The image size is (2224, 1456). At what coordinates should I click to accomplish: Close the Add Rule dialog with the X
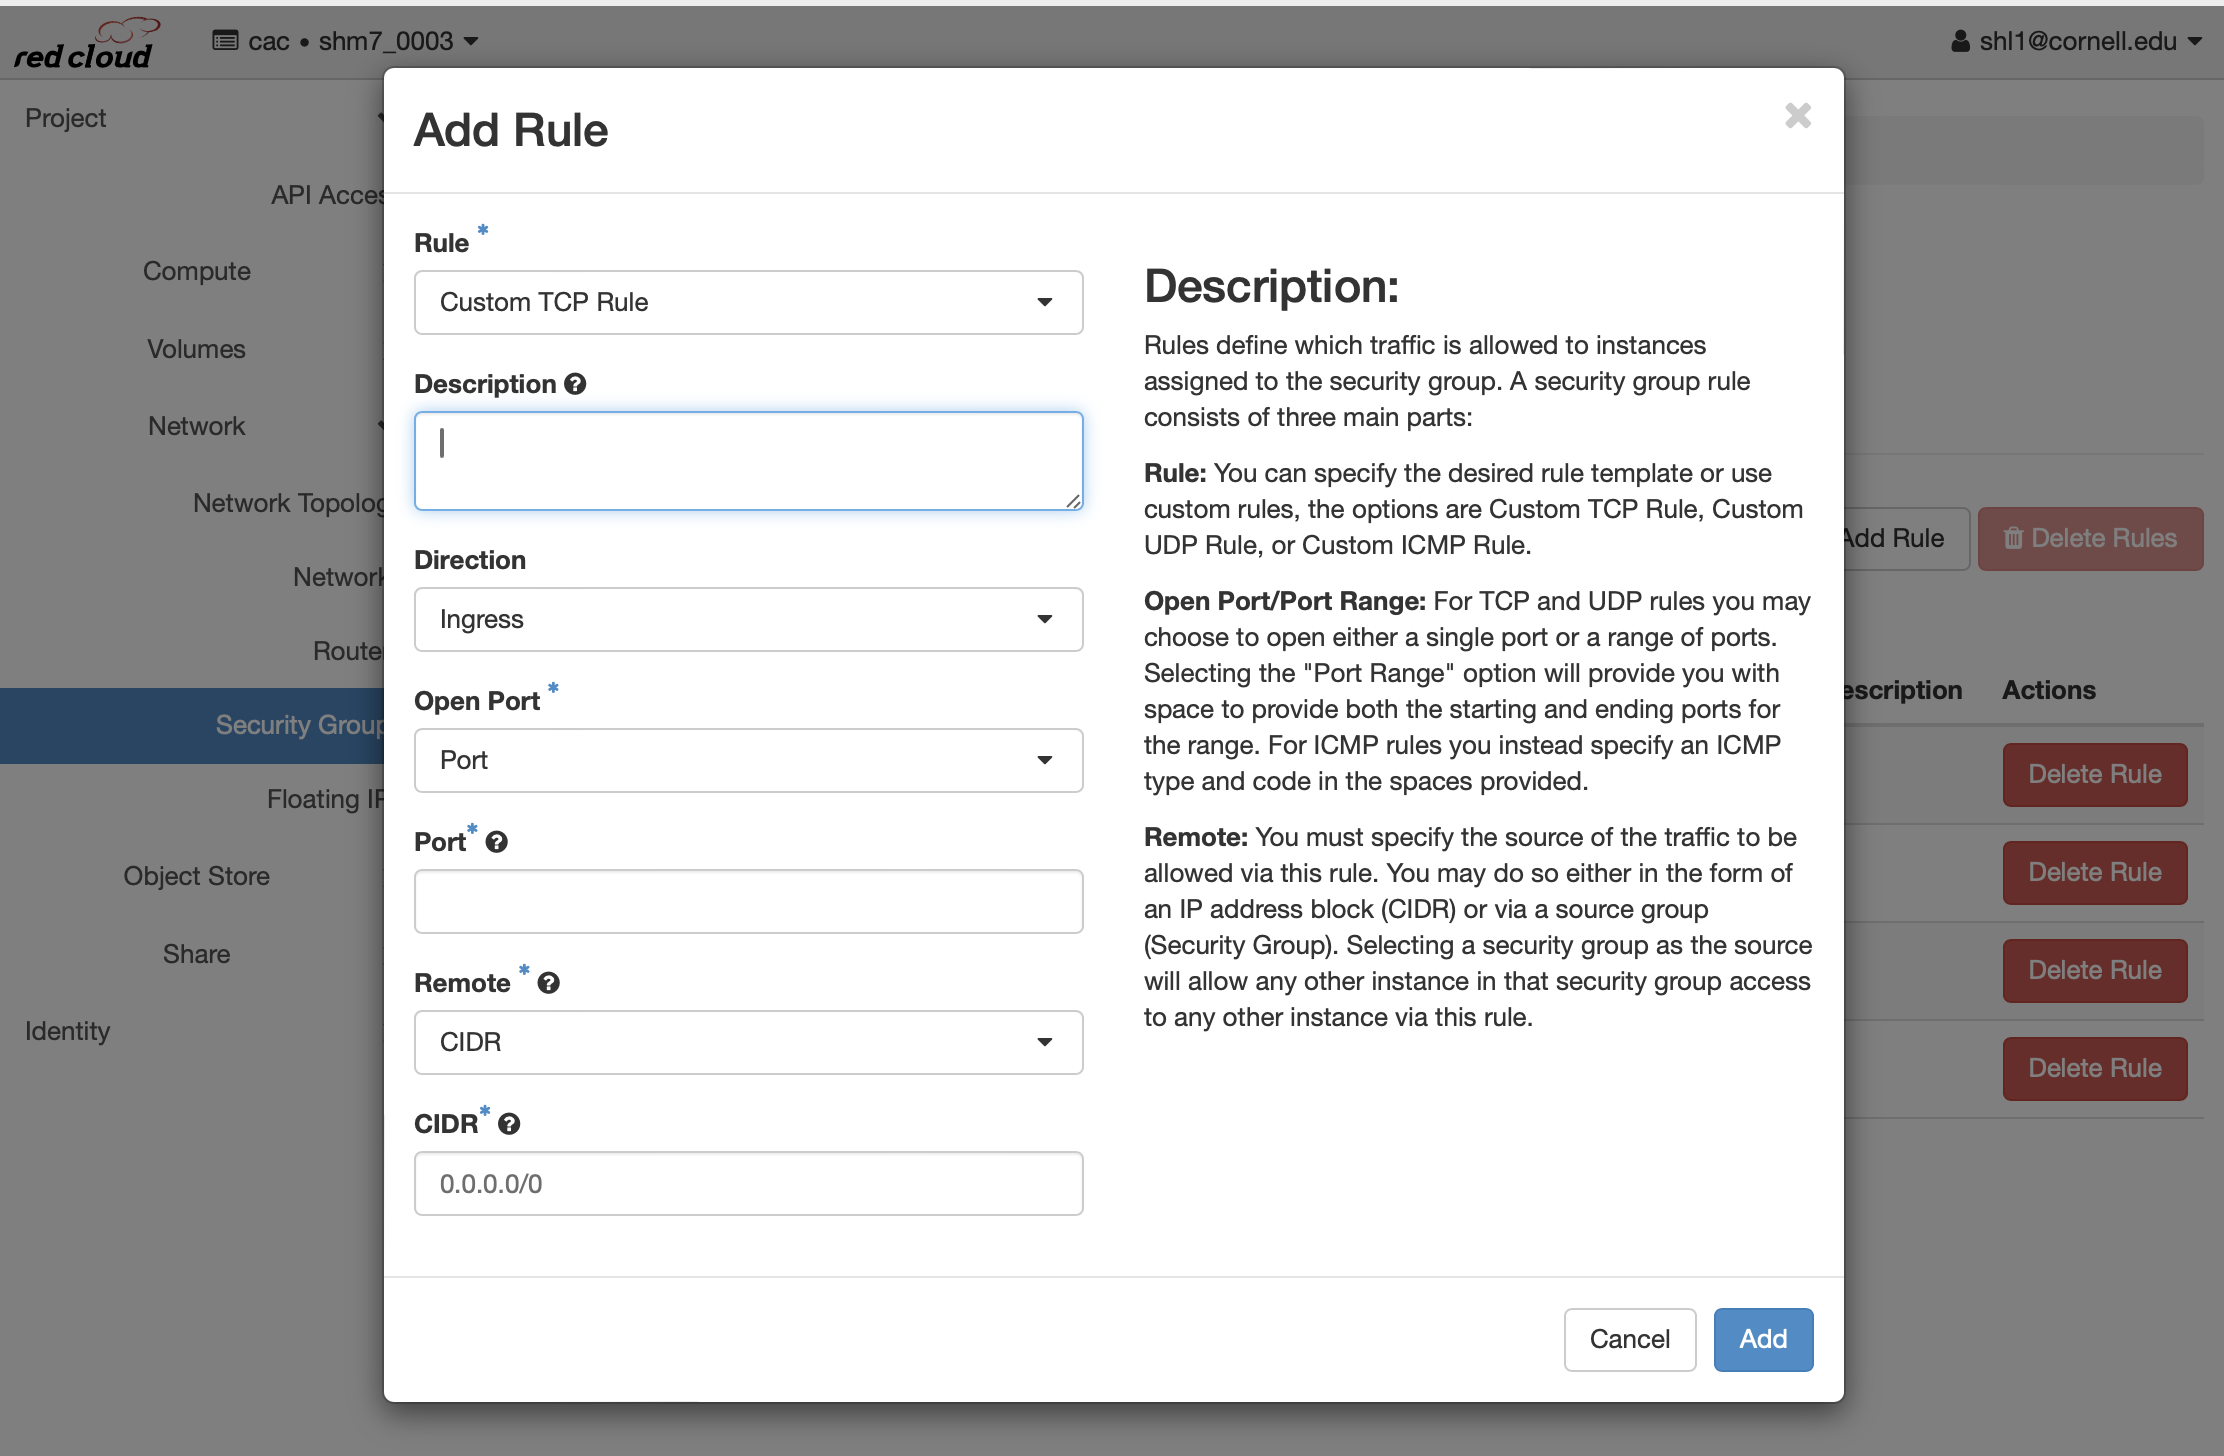1797,116
